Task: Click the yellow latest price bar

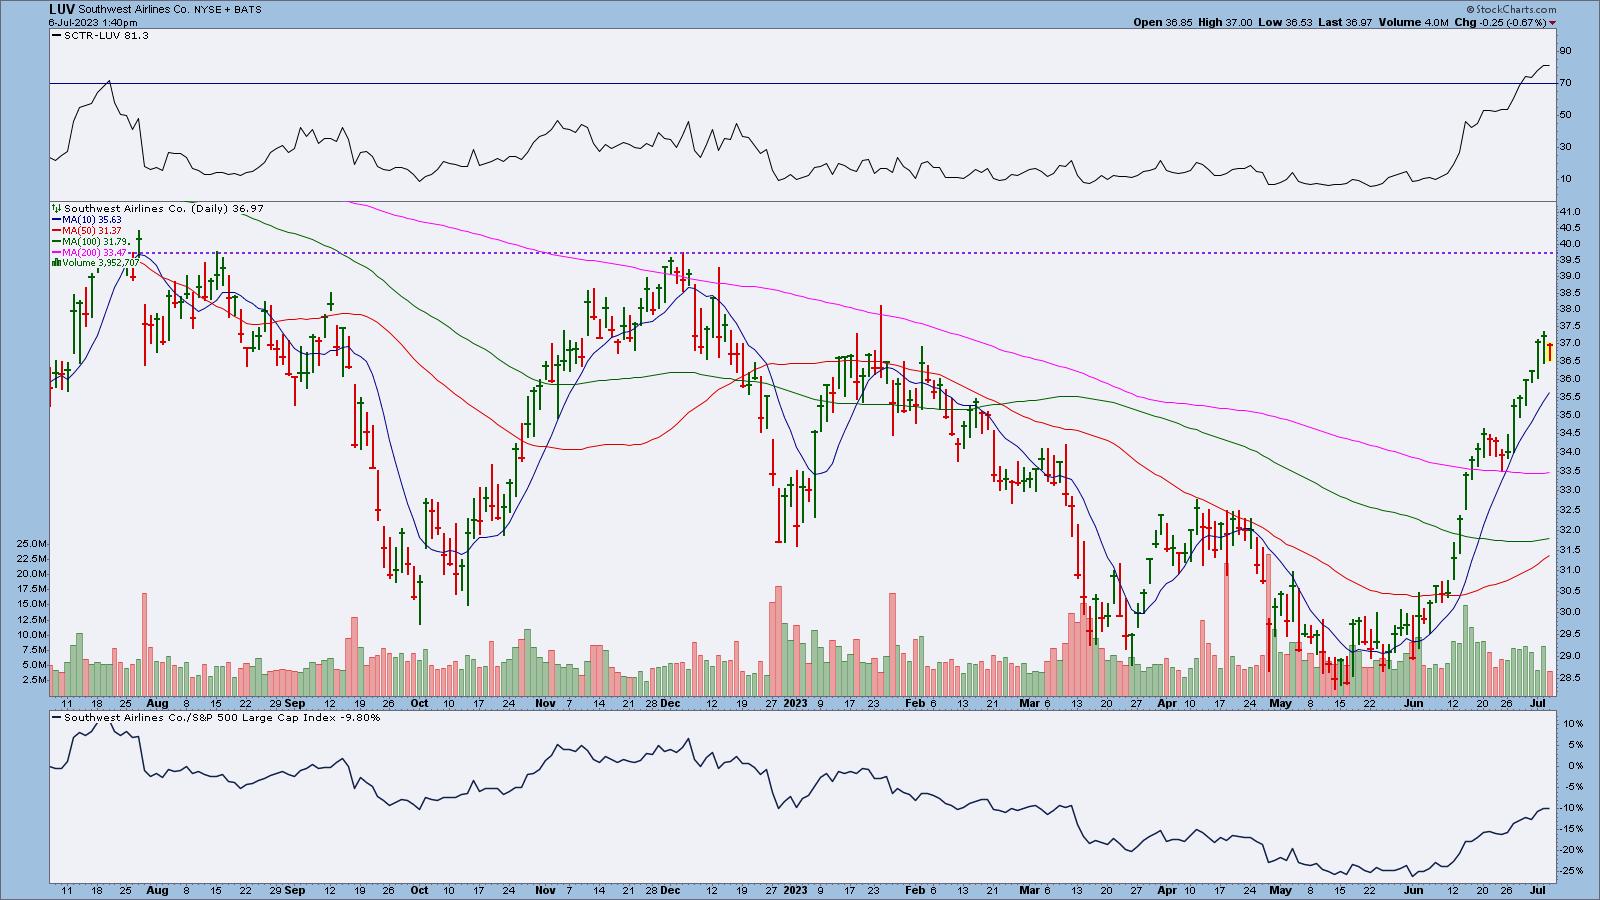Action: click(1550, 352)
